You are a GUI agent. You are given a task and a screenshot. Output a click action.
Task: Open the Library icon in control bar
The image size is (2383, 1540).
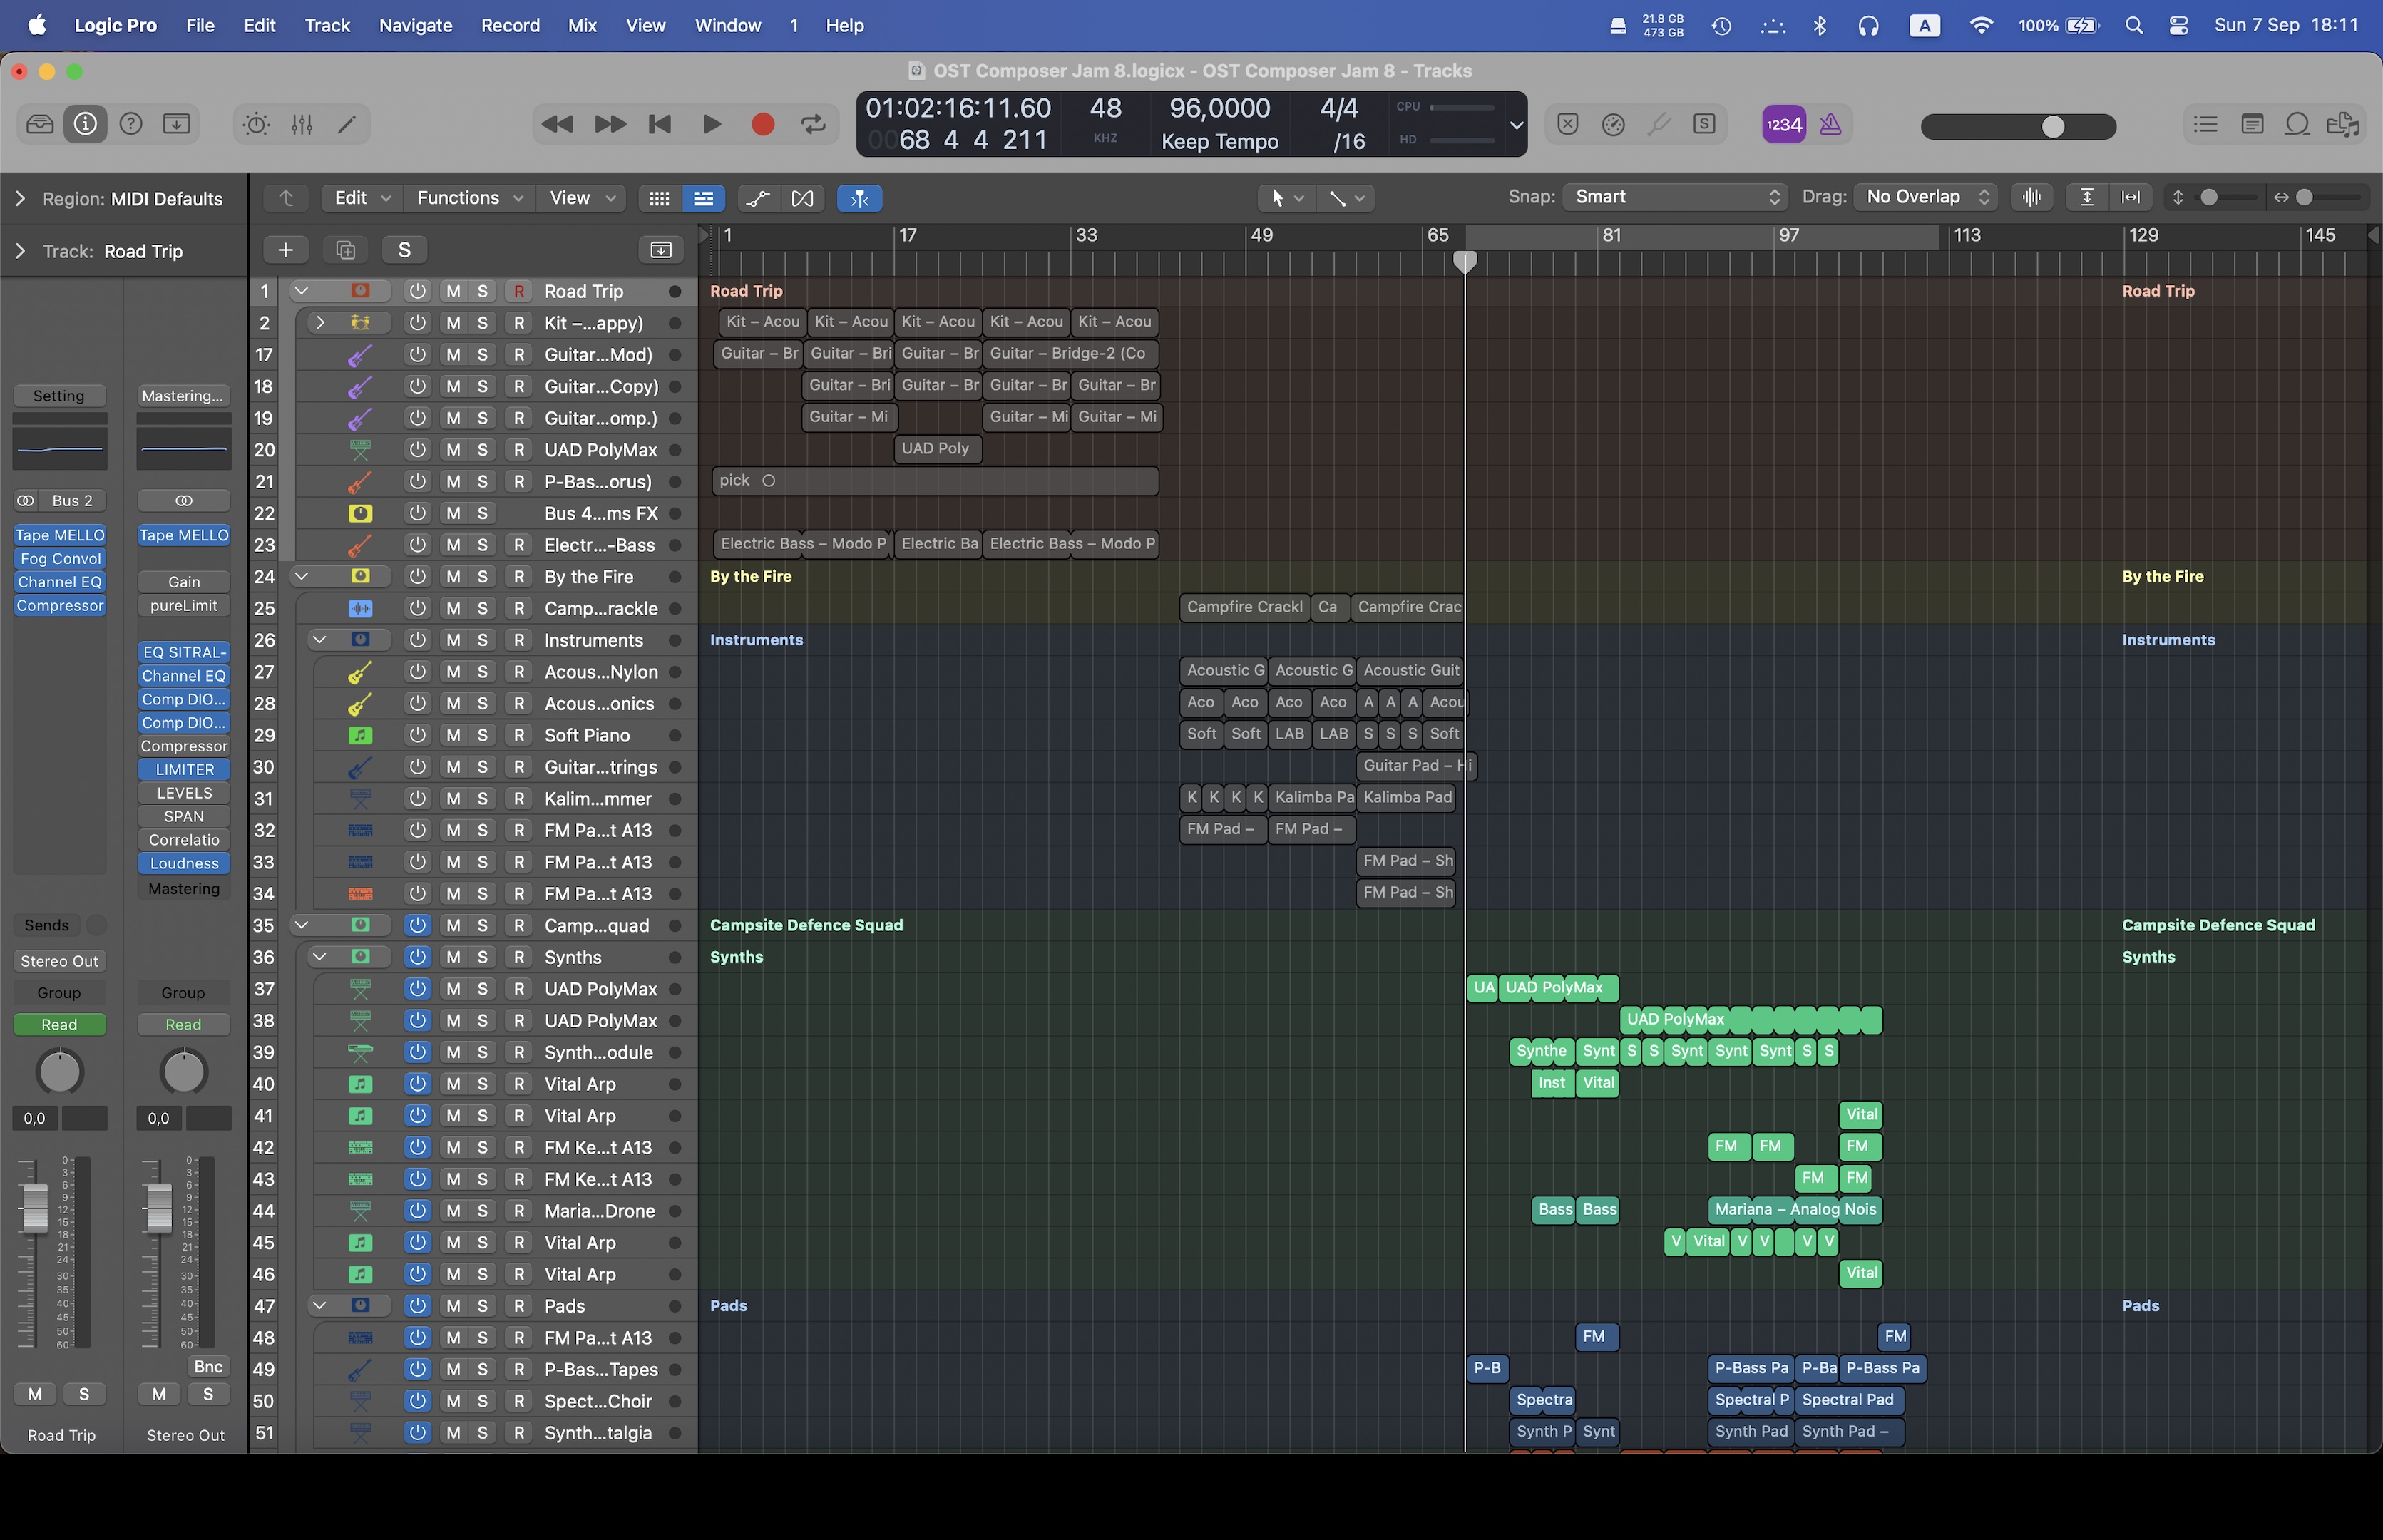click(40, 124)
